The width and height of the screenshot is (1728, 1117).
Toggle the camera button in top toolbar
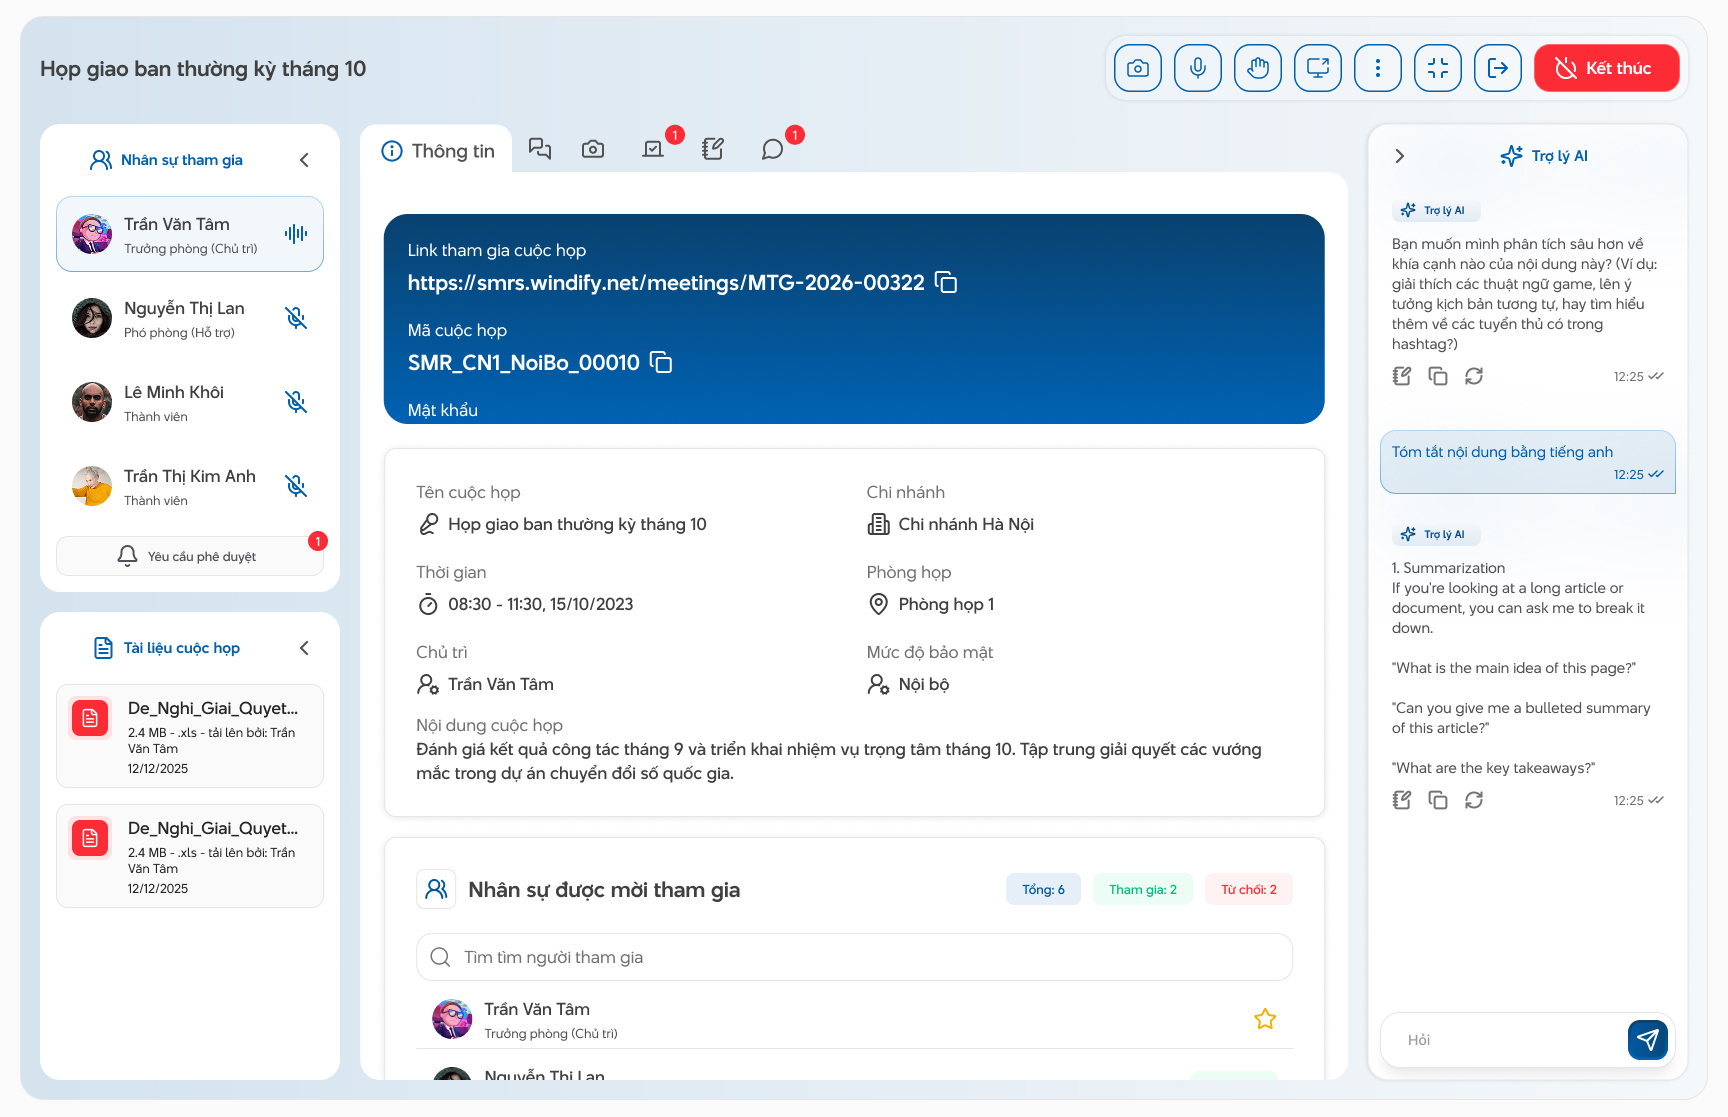point(1138,68)
